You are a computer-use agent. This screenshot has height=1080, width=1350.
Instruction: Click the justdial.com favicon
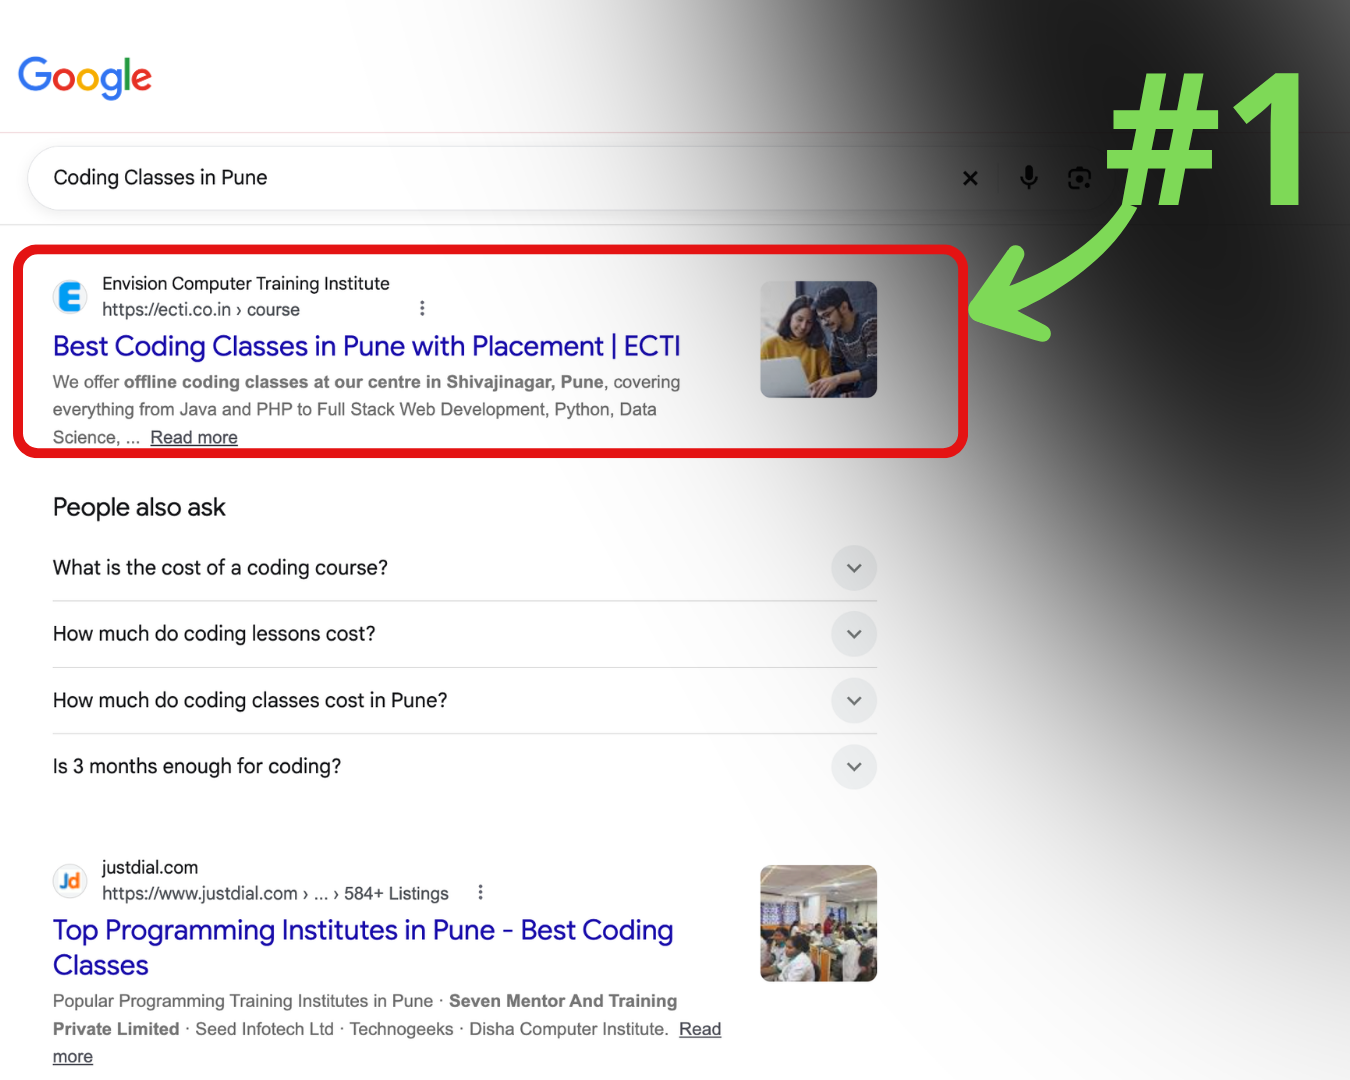click(70, 881)
